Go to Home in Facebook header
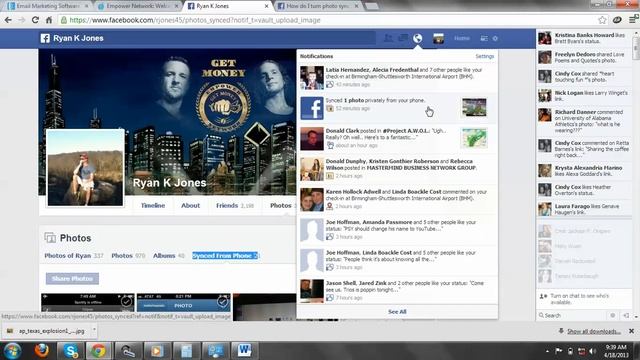This screenshot has width=640, height=360. 462,38
